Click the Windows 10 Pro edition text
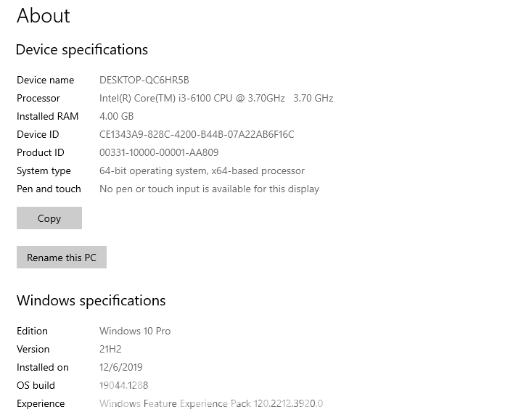This screenshot has width=505, height=420. [135, 331]
